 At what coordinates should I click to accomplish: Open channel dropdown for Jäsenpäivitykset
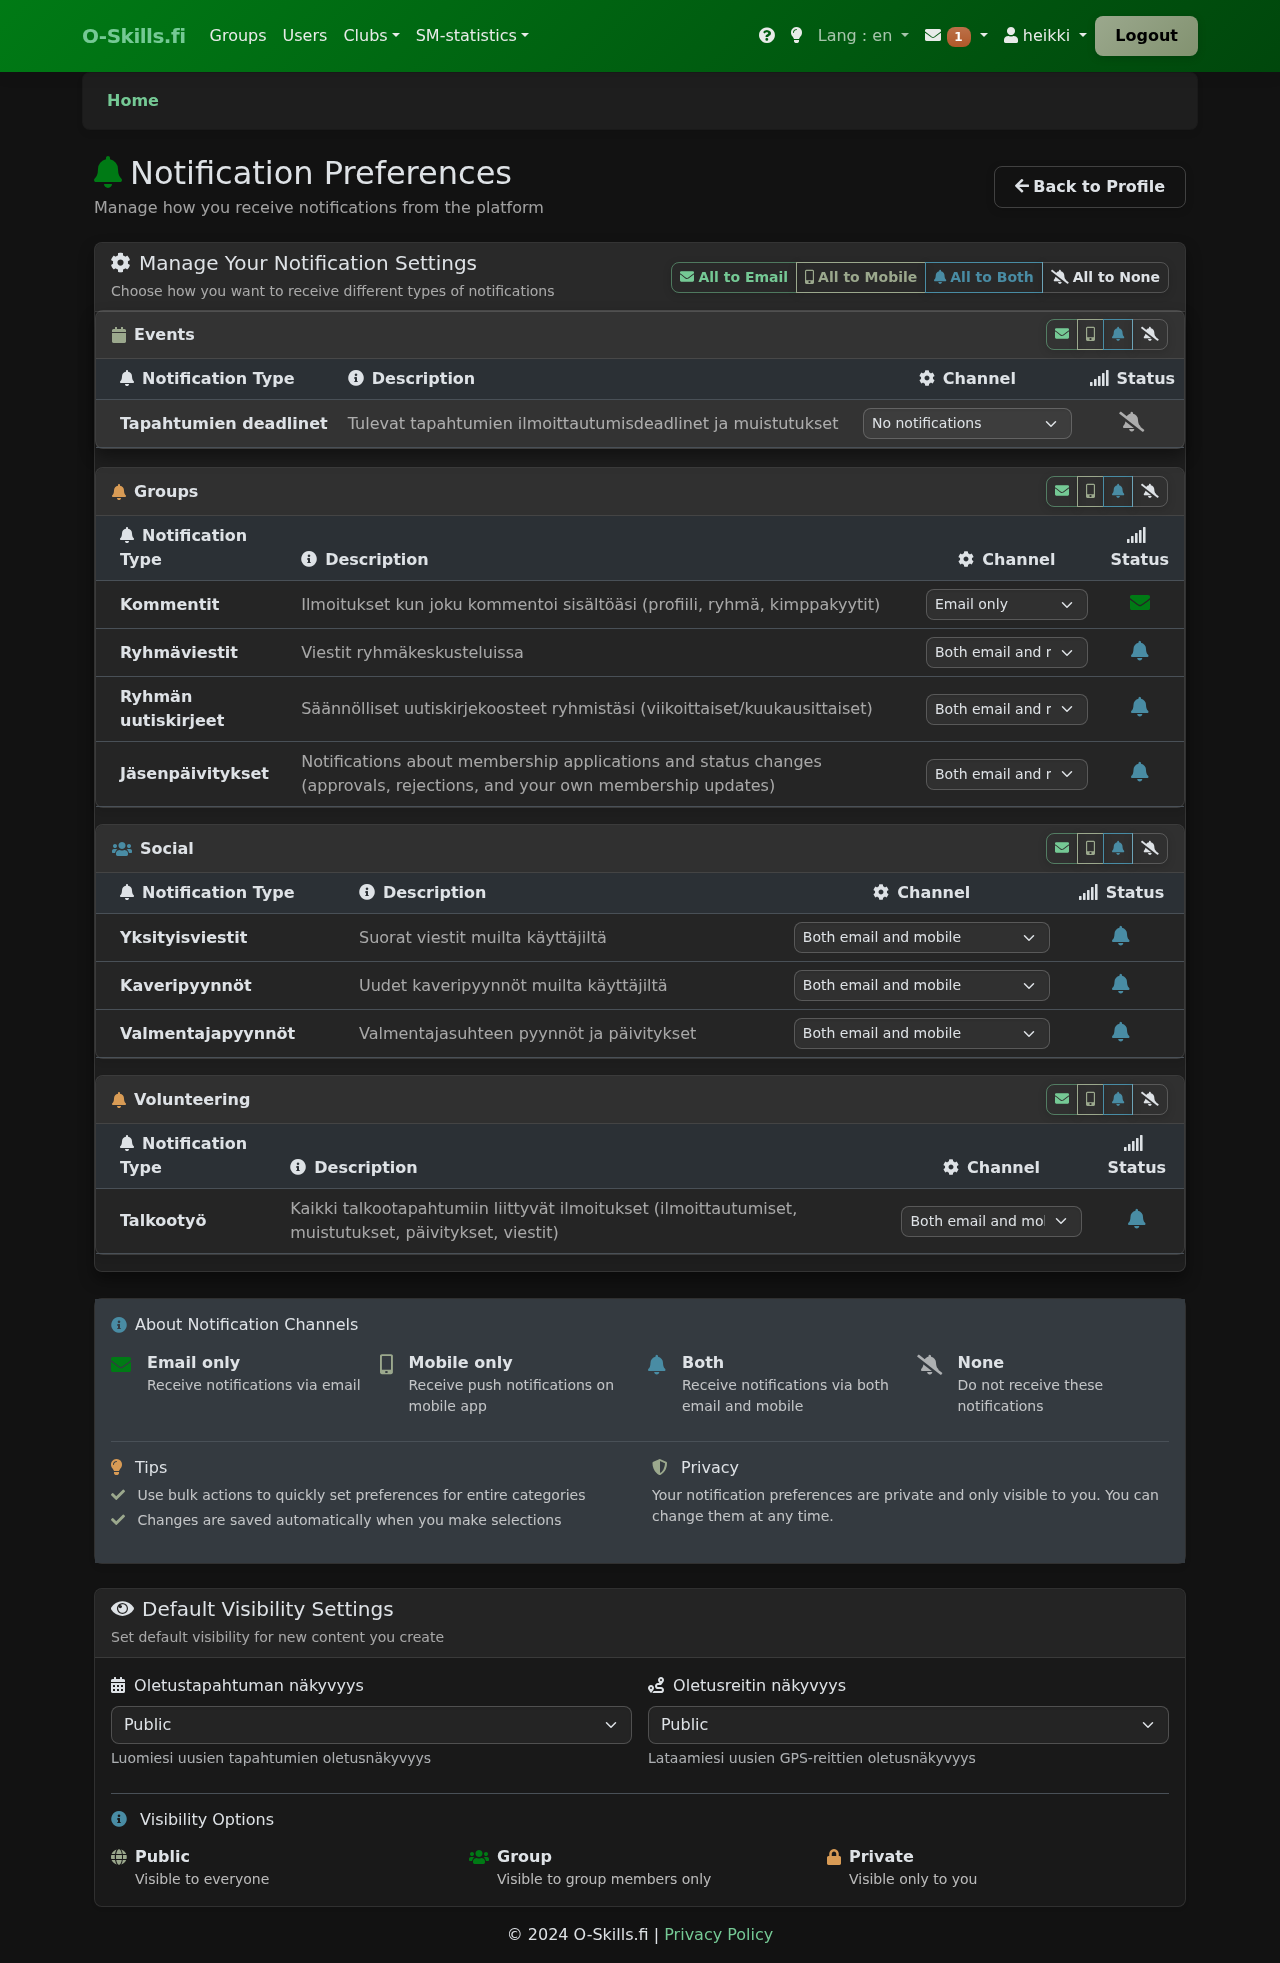(x=1007, y=774)
